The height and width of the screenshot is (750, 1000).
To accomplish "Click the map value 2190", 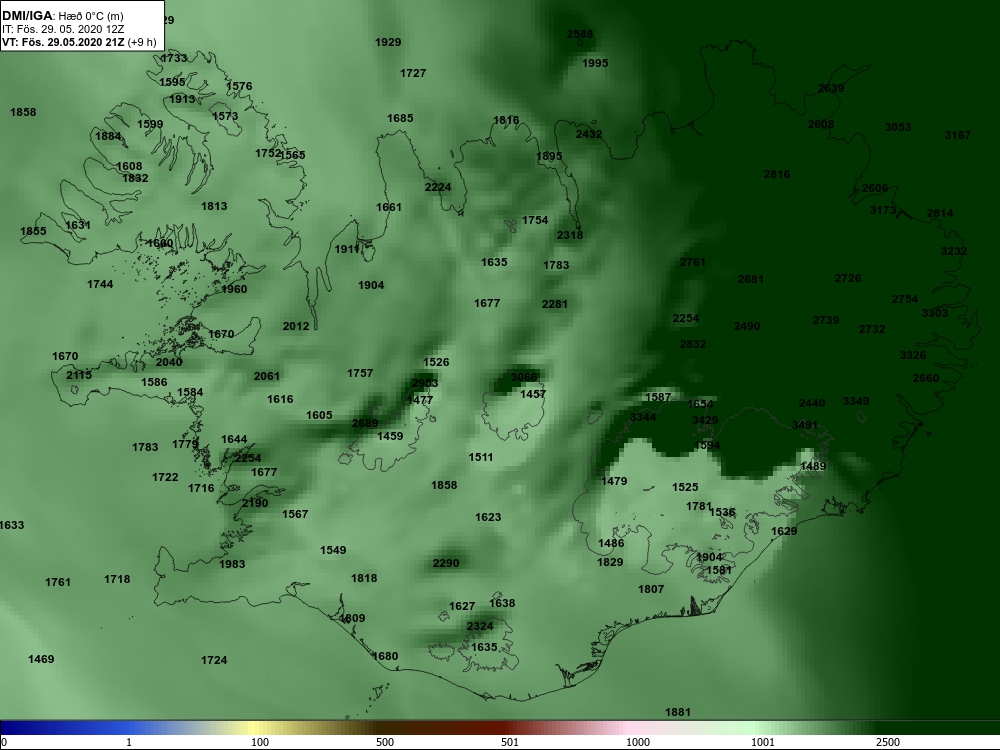I will coord(255,503).
